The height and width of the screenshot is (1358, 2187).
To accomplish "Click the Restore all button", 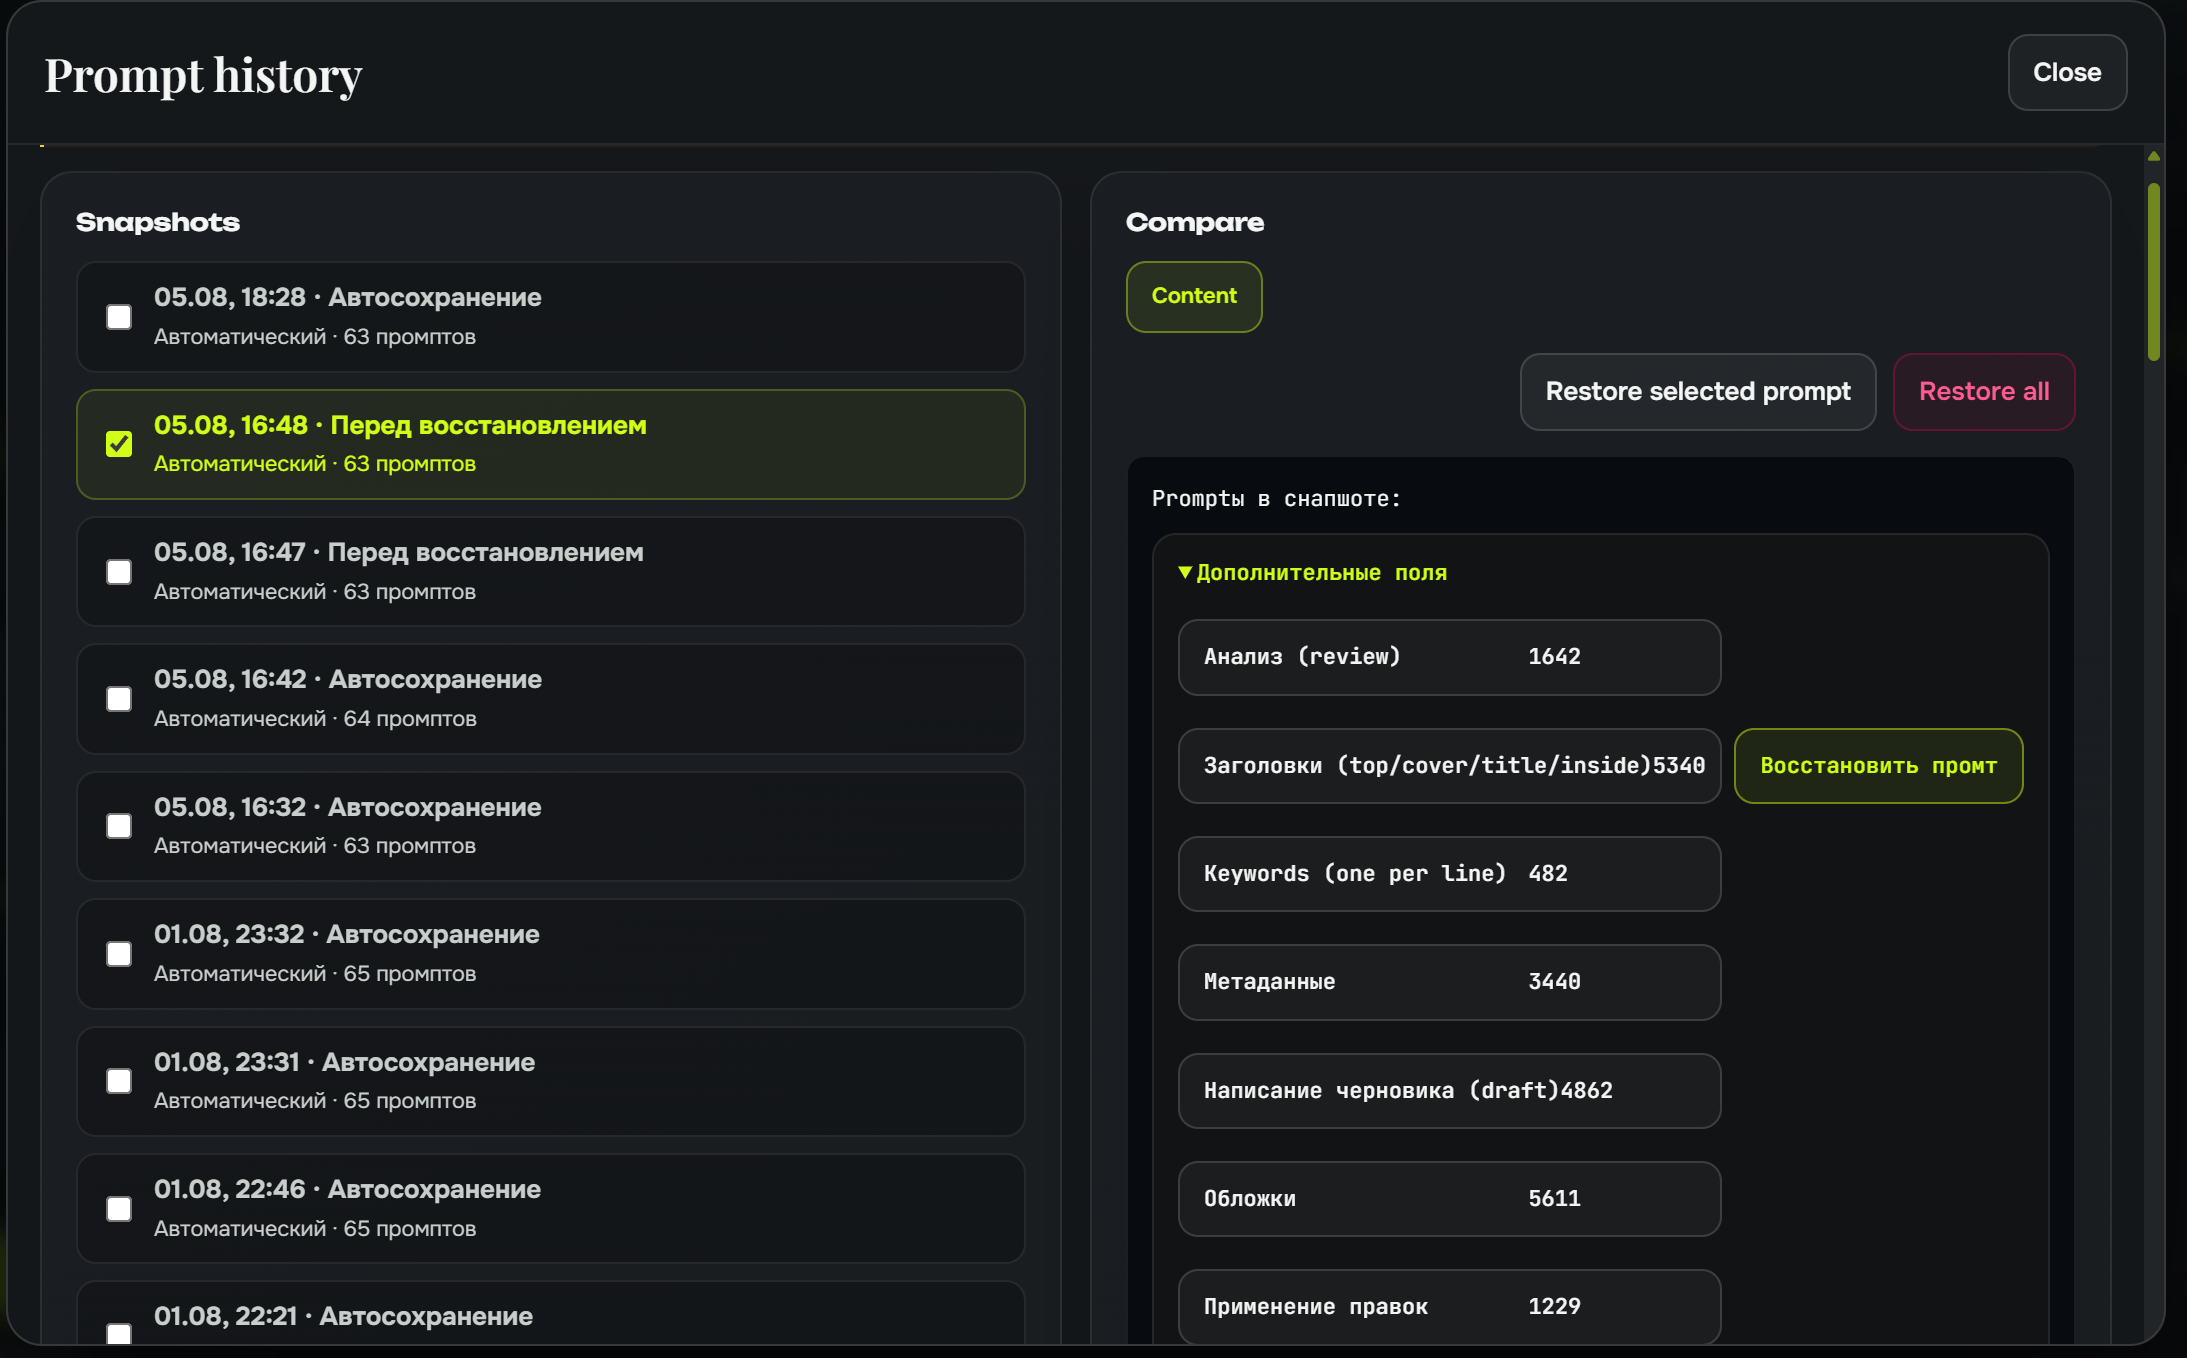I will coord(1984,392).
